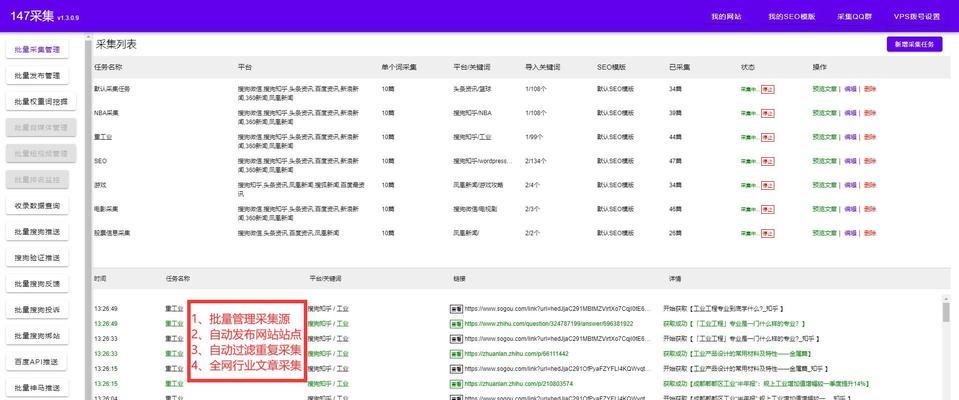
Task: Click view badge beside zhuanlan.zhihu.com/p/210803574 link
Action: point(456,383)
